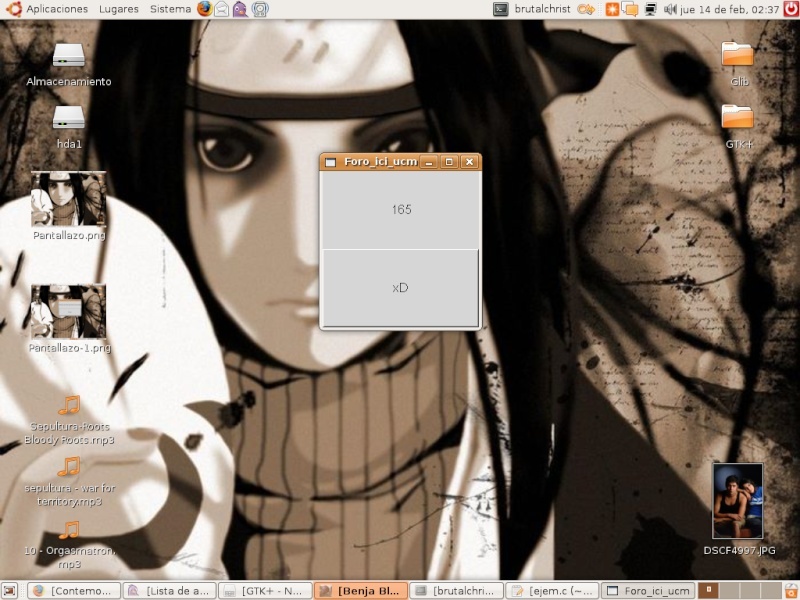Minimize the Foro_ici_ucm window

click(x=429, y=162)
